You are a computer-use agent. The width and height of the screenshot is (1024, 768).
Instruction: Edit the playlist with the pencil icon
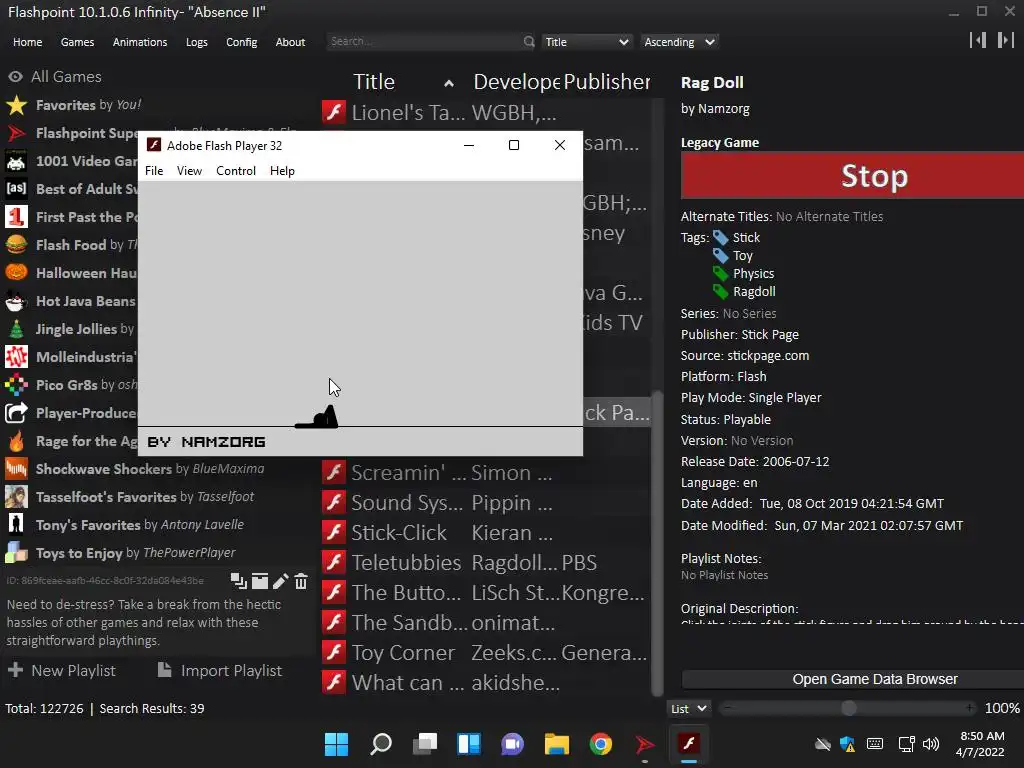point(280,581)
